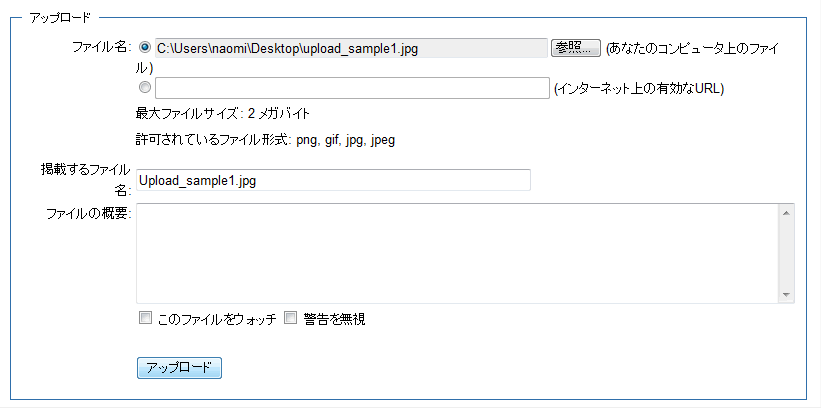Click the ファイル名 field label

(x=102, y=47)
